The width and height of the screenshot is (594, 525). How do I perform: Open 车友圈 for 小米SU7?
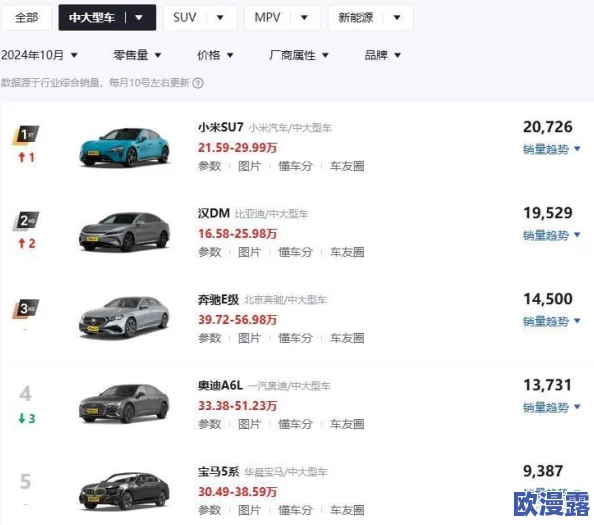tap(347, 166)
